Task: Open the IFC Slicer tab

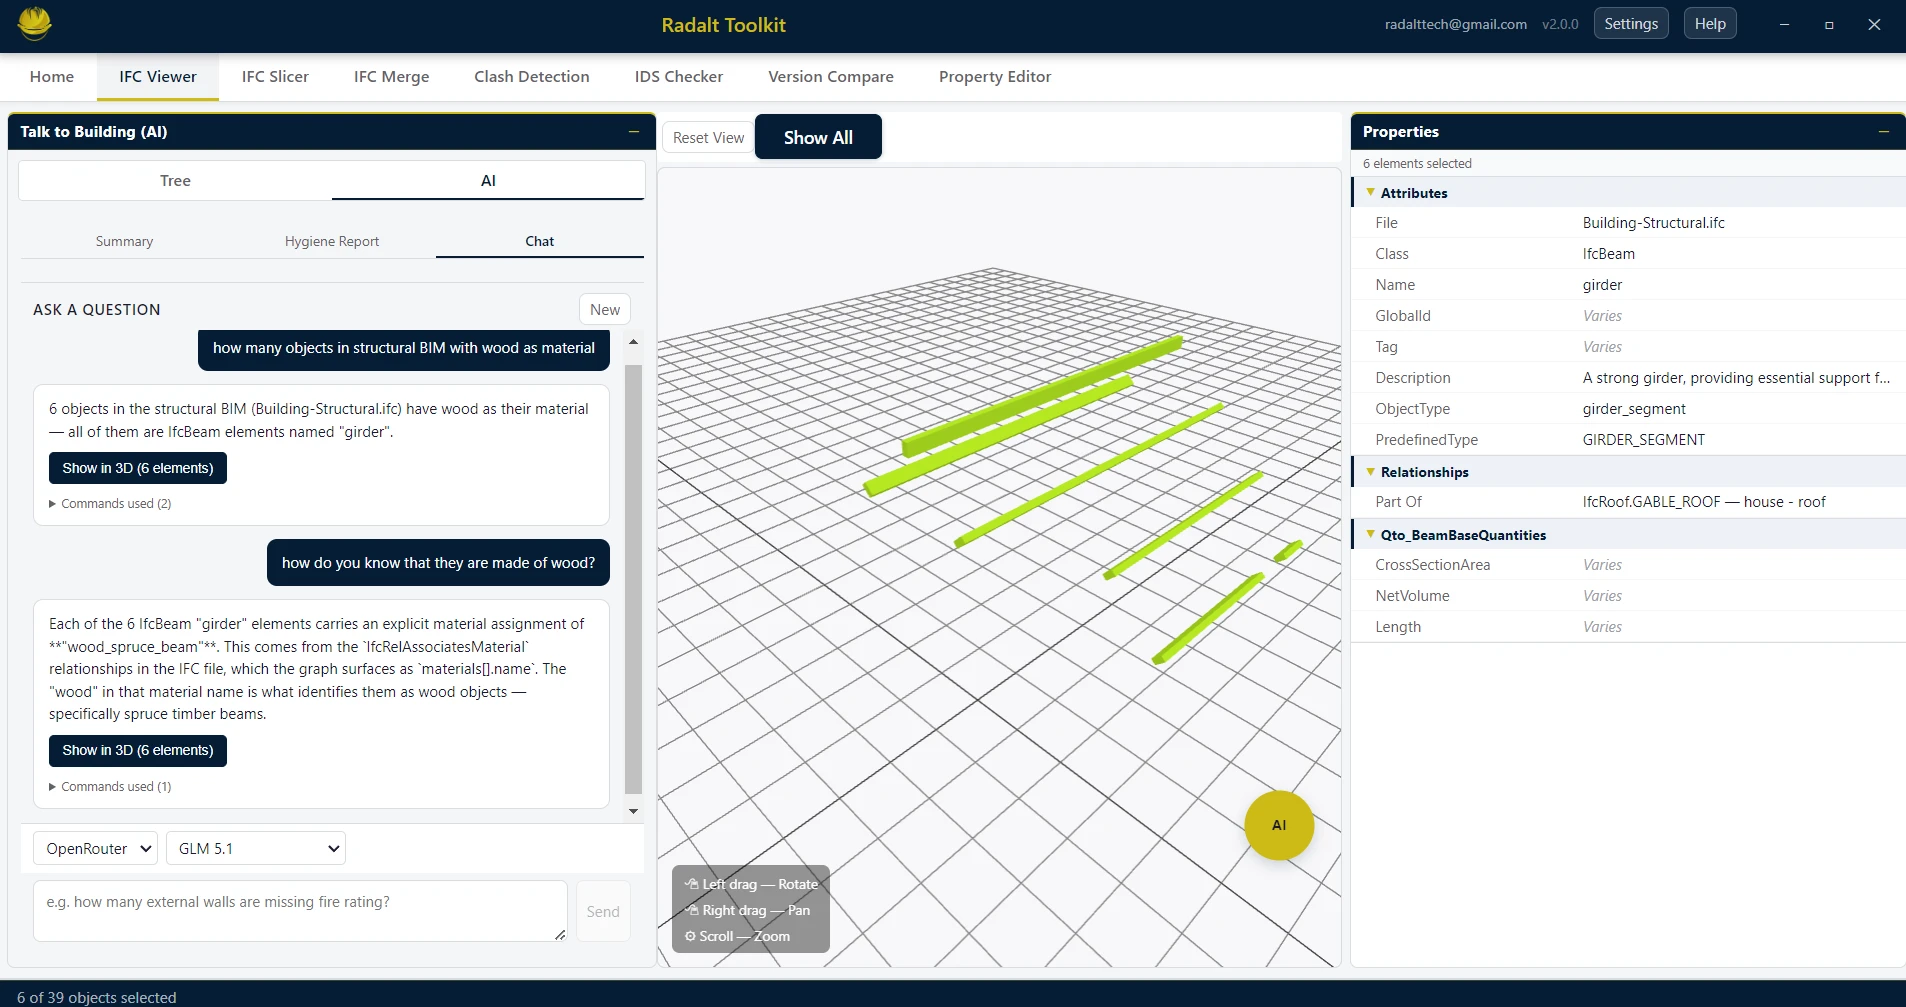Action: click(275, 77)
